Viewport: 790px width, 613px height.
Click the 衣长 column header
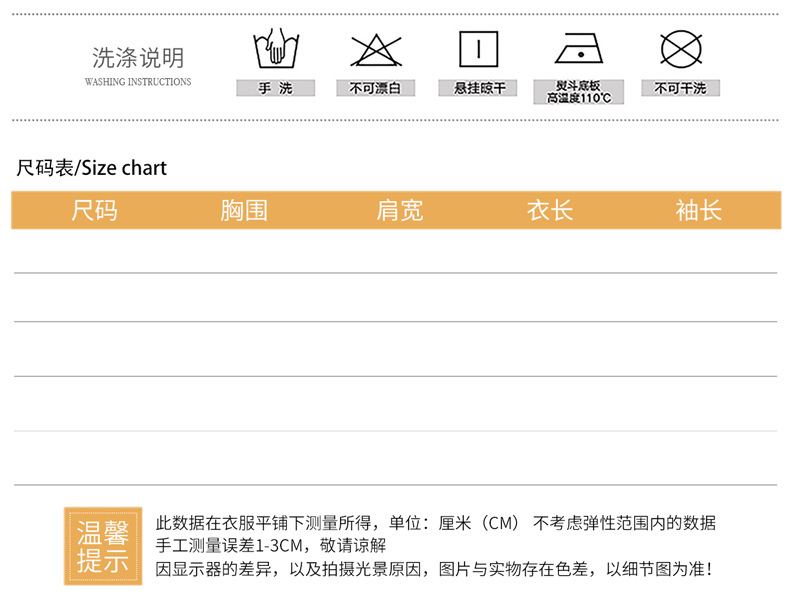point(550,210)
